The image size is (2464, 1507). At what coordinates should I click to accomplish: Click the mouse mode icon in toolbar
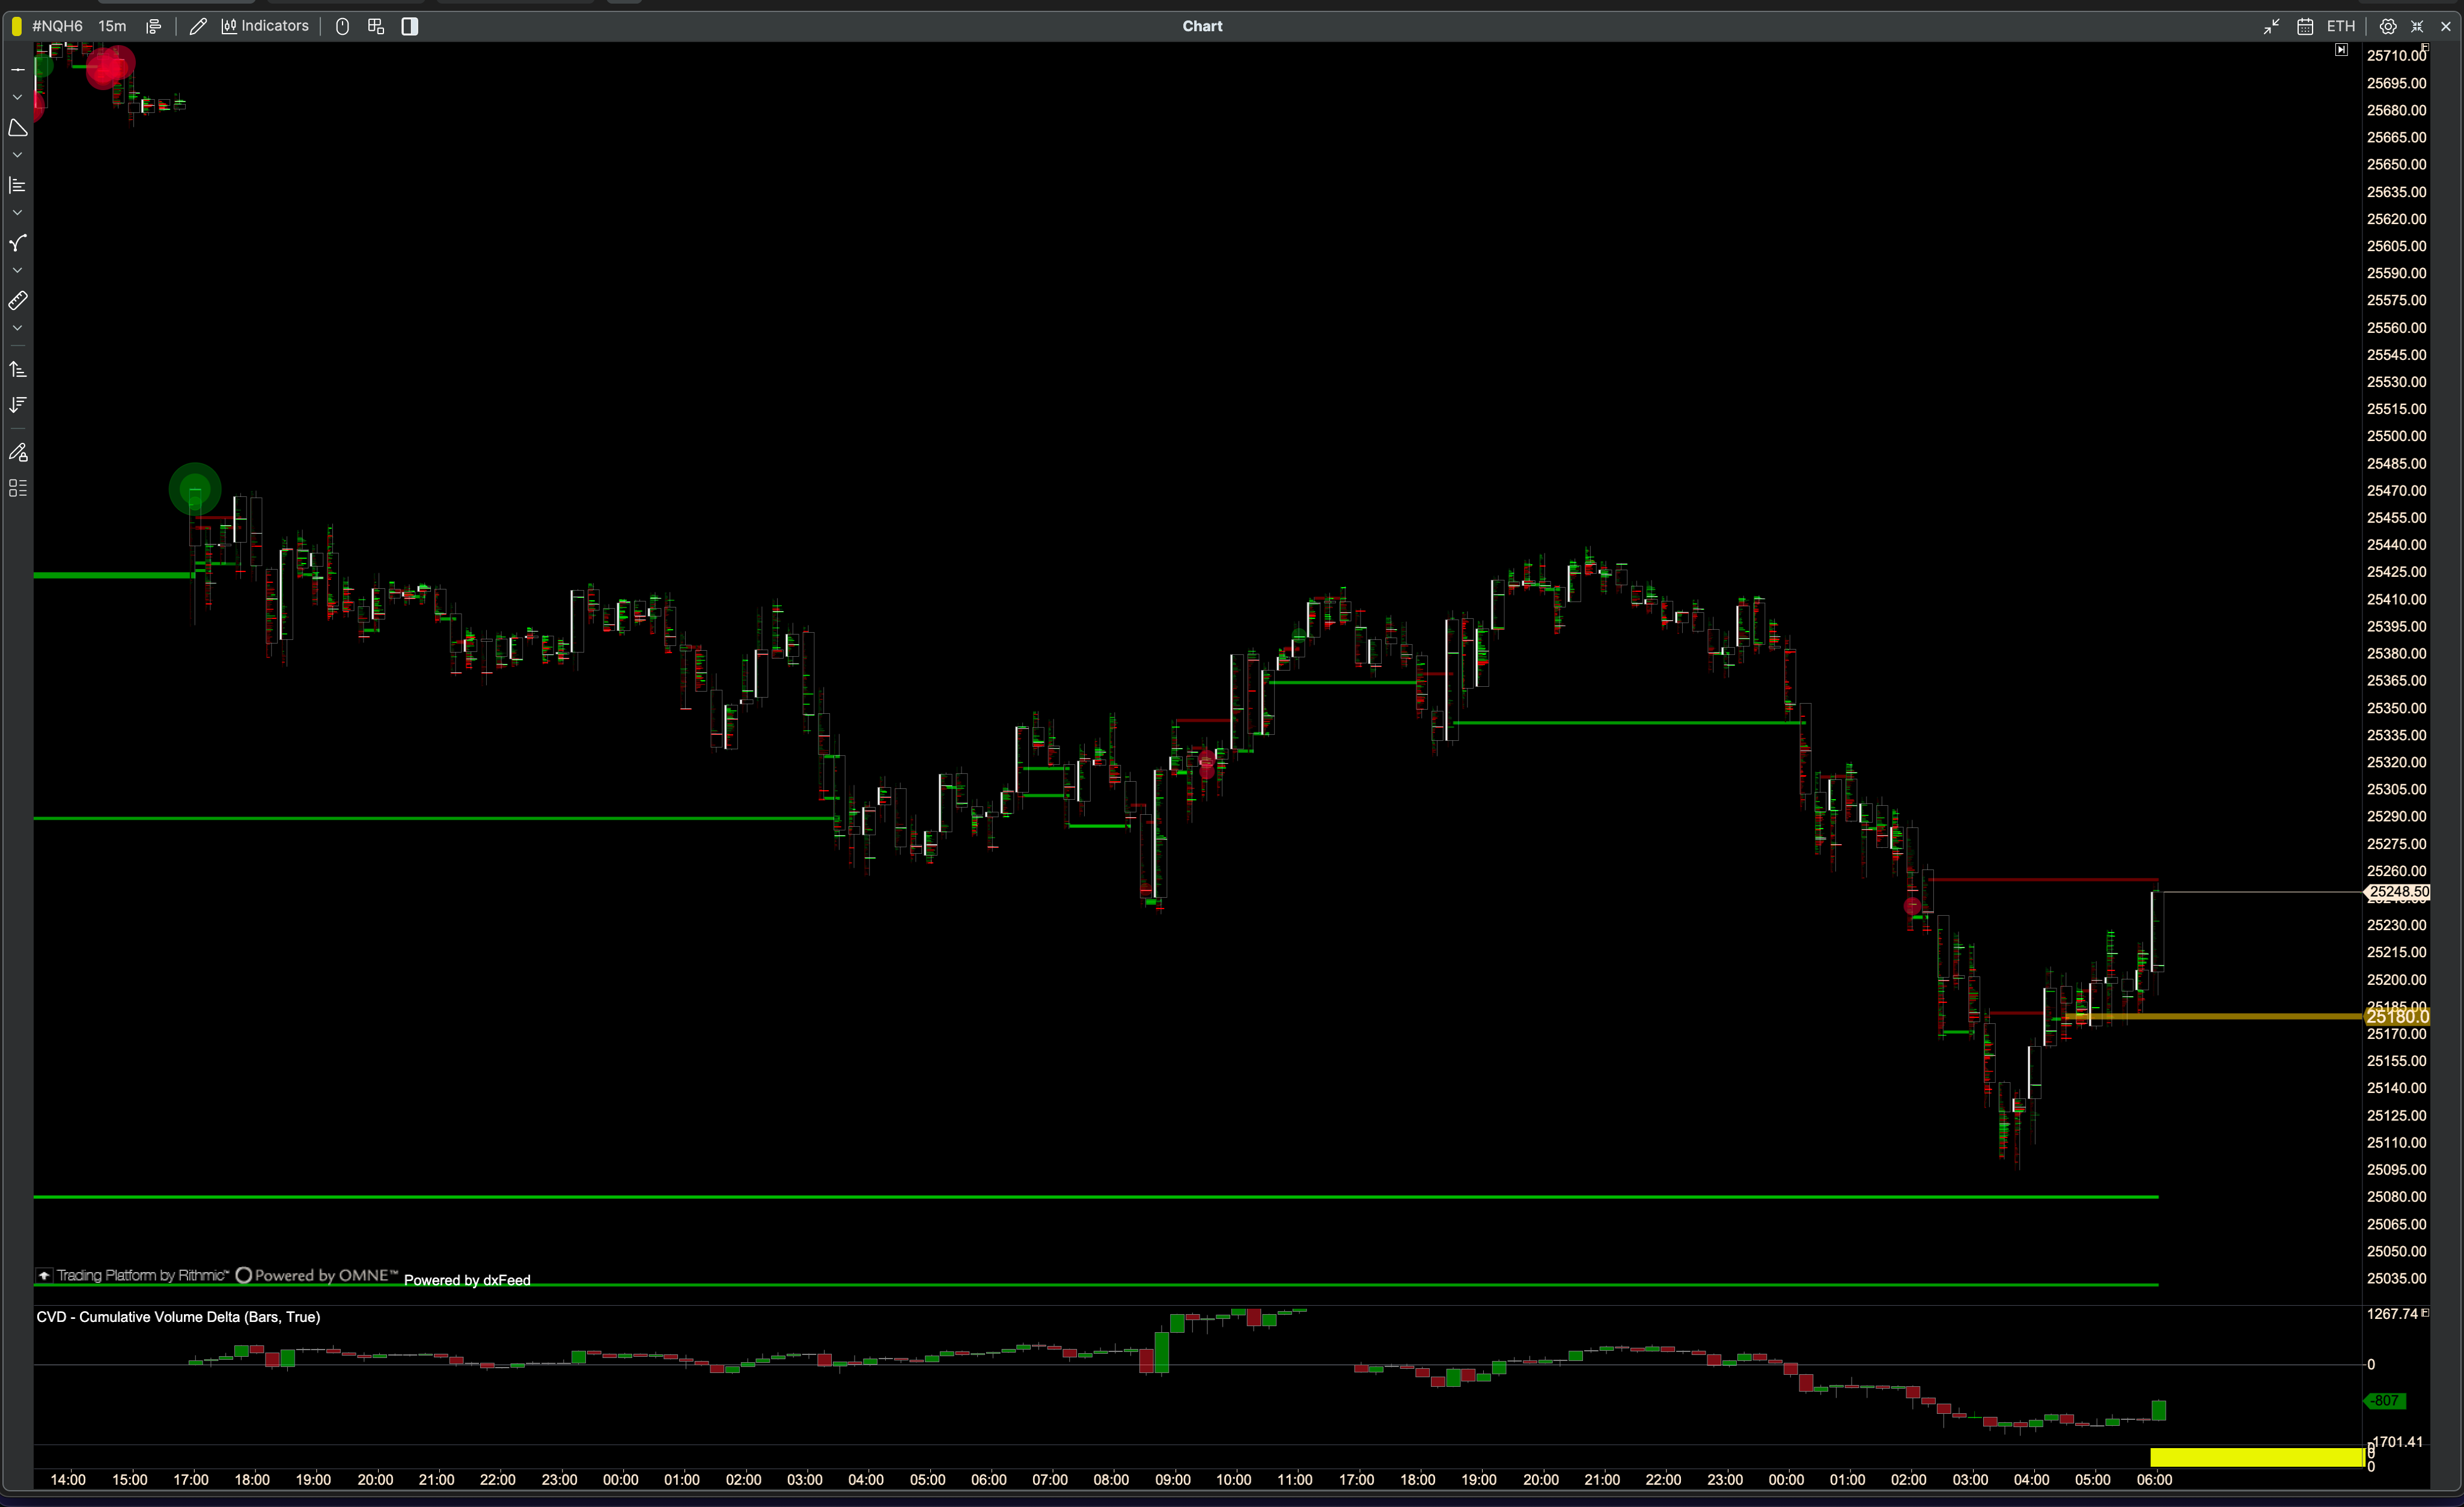pyautogui.click(x=342, y=26)
